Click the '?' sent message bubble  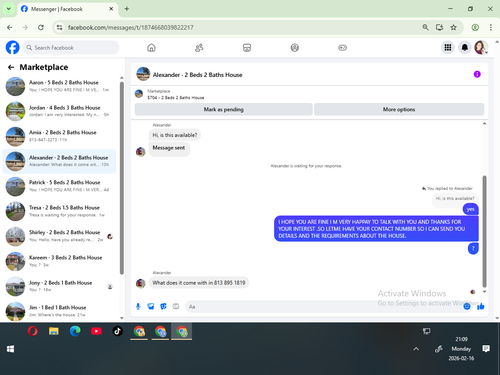(x=473, y=248)
